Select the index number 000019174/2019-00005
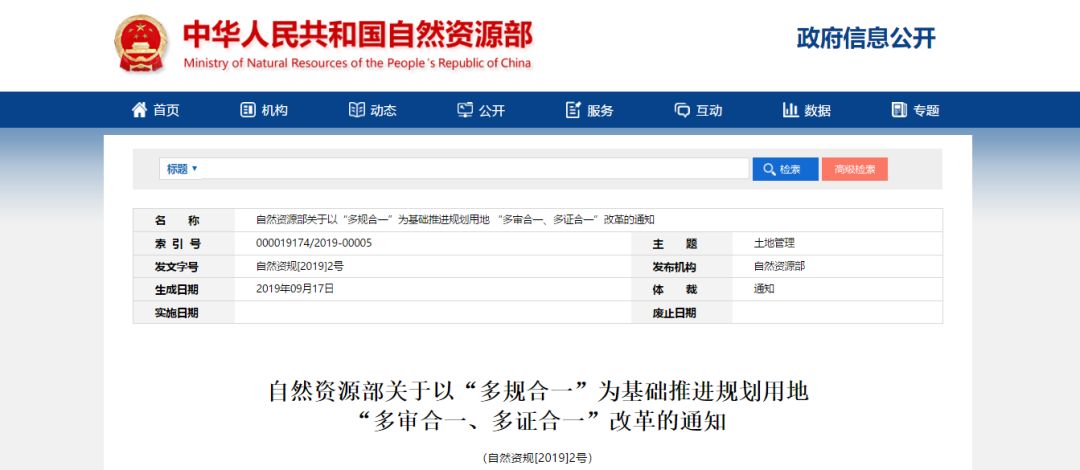1080x470 pixels. coord(314,243)
